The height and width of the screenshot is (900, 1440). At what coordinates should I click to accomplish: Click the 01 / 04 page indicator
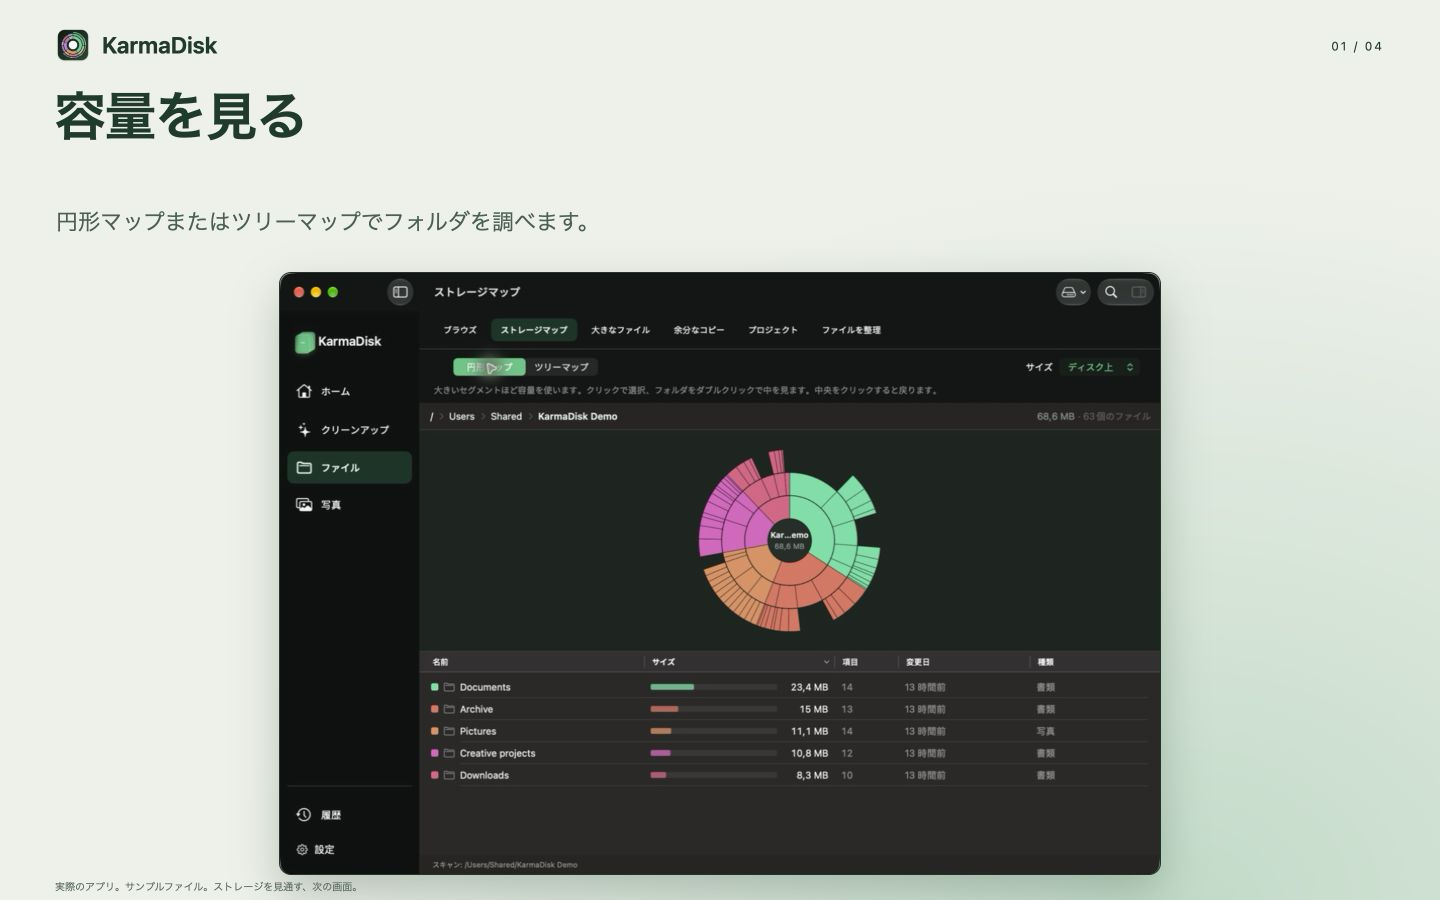coord(1356,46)
